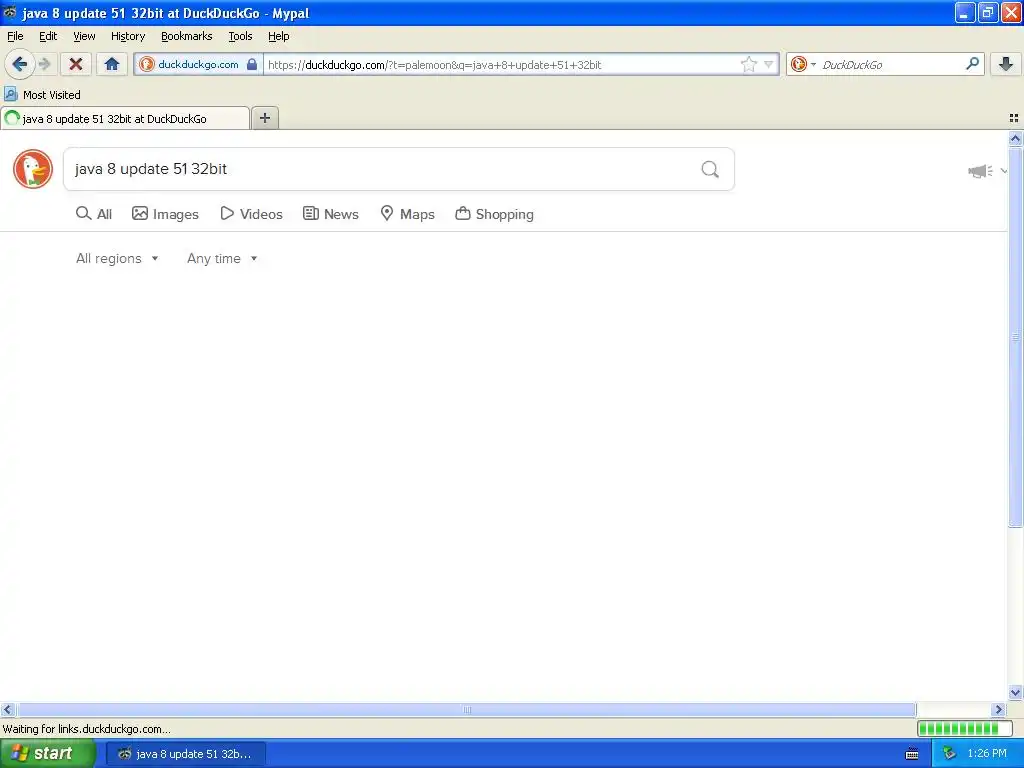Screen dimensions: 1024x768
Task: Click the Mypal taskbar button
Action: pyautogui.click(x=186, y=754)
